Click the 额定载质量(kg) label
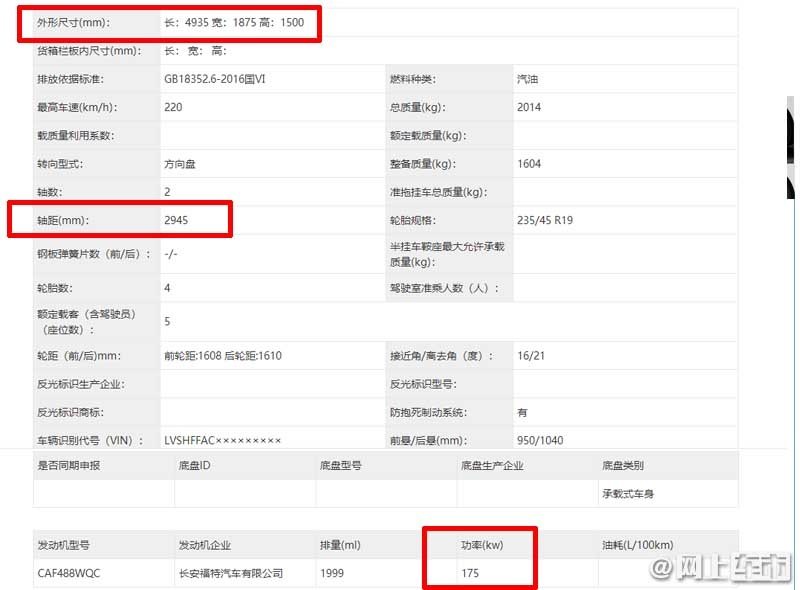The image size is (800, 590). click(429, 136)
